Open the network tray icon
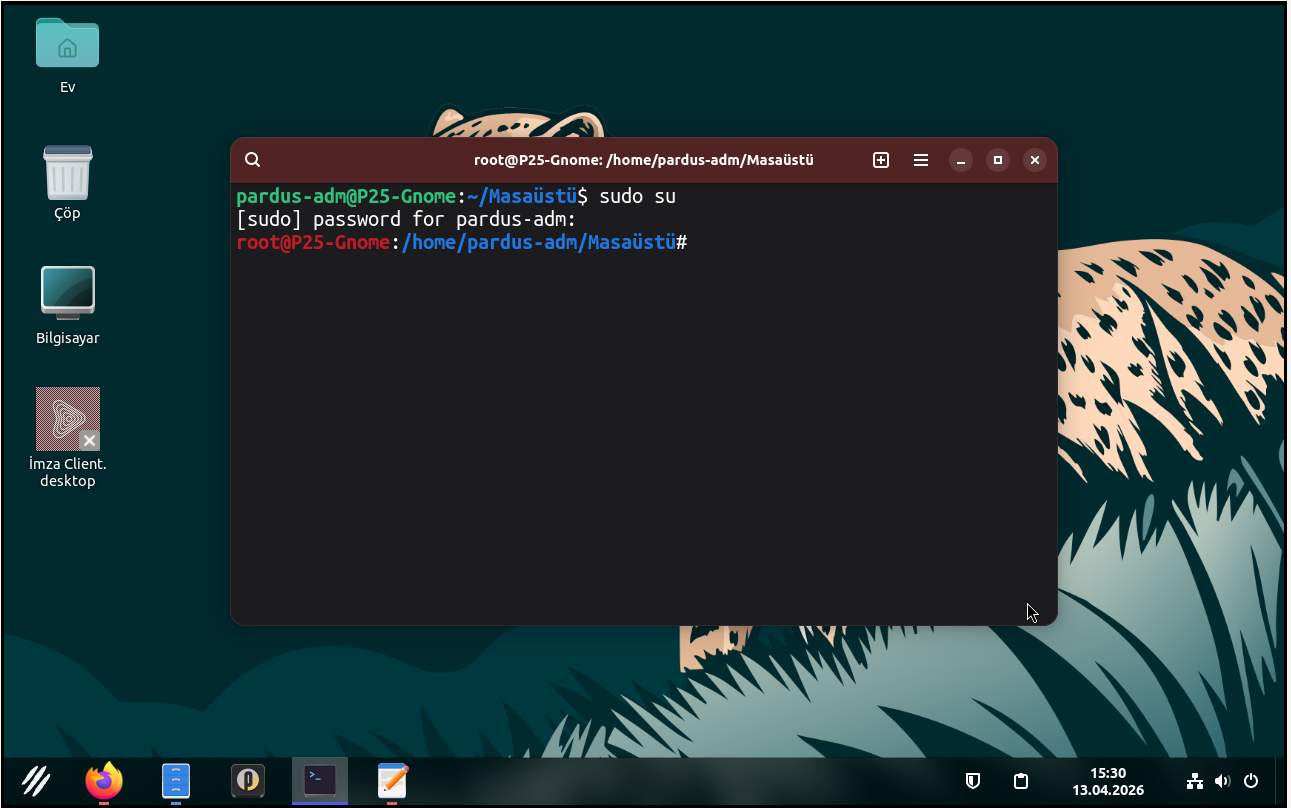Image resolution: width=1291 pixels, height=808 pixels. point(1194,781)
